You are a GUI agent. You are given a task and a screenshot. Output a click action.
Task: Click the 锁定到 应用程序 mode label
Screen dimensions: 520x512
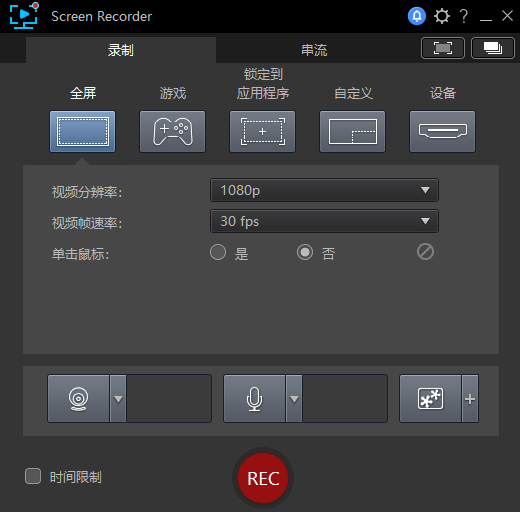[x=263, y=84]
